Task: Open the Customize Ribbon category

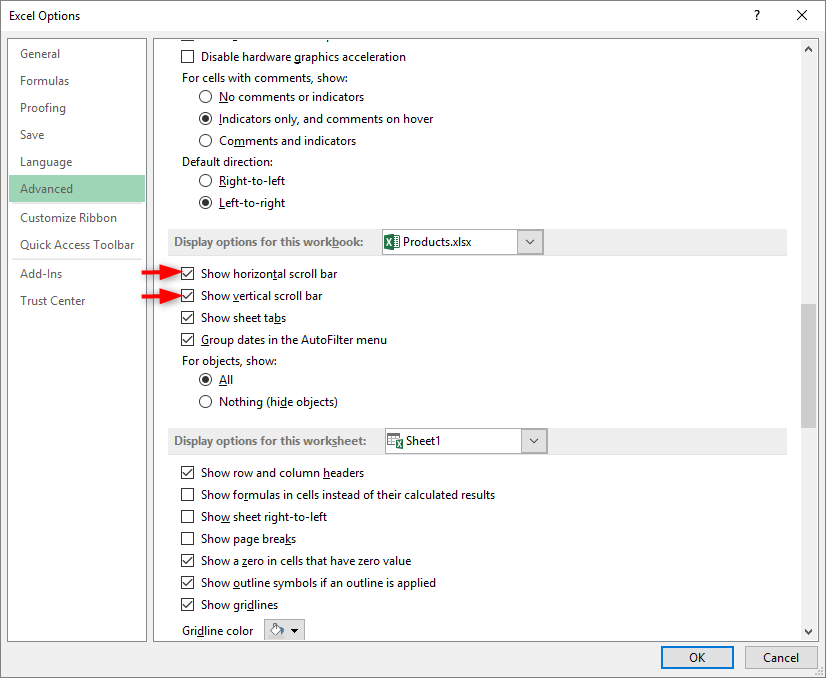Action: 68,218
